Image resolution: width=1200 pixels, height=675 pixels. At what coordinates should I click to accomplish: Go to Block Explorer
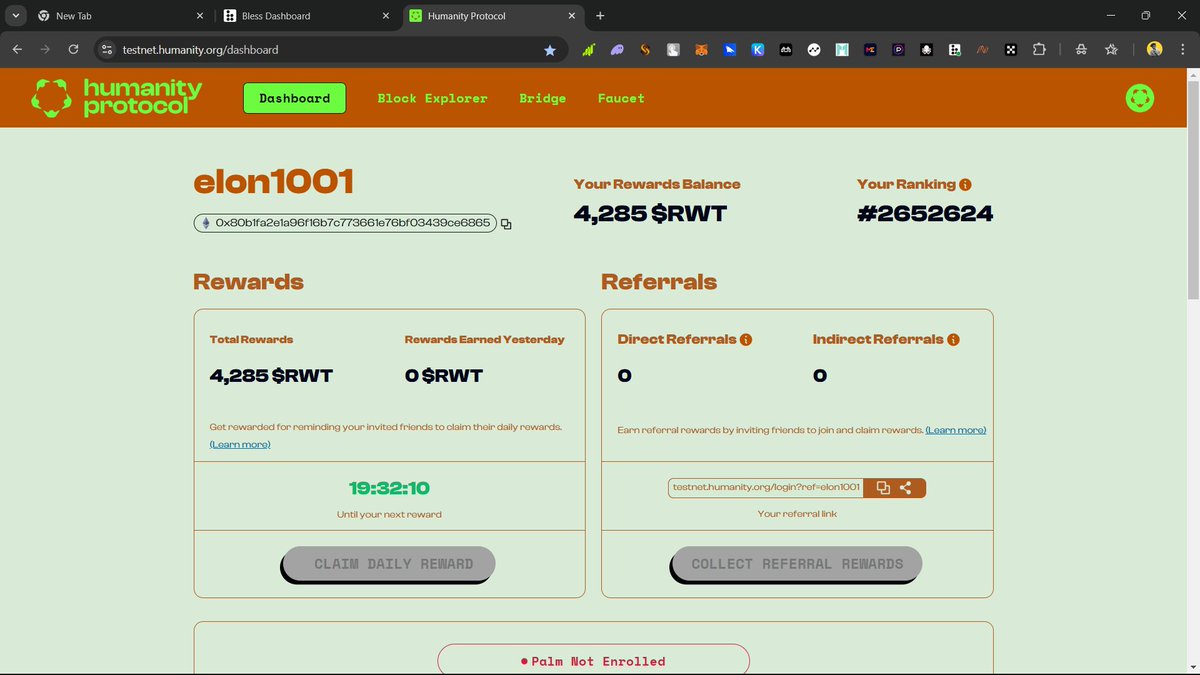pyautogui.click(x=432, y=98)
